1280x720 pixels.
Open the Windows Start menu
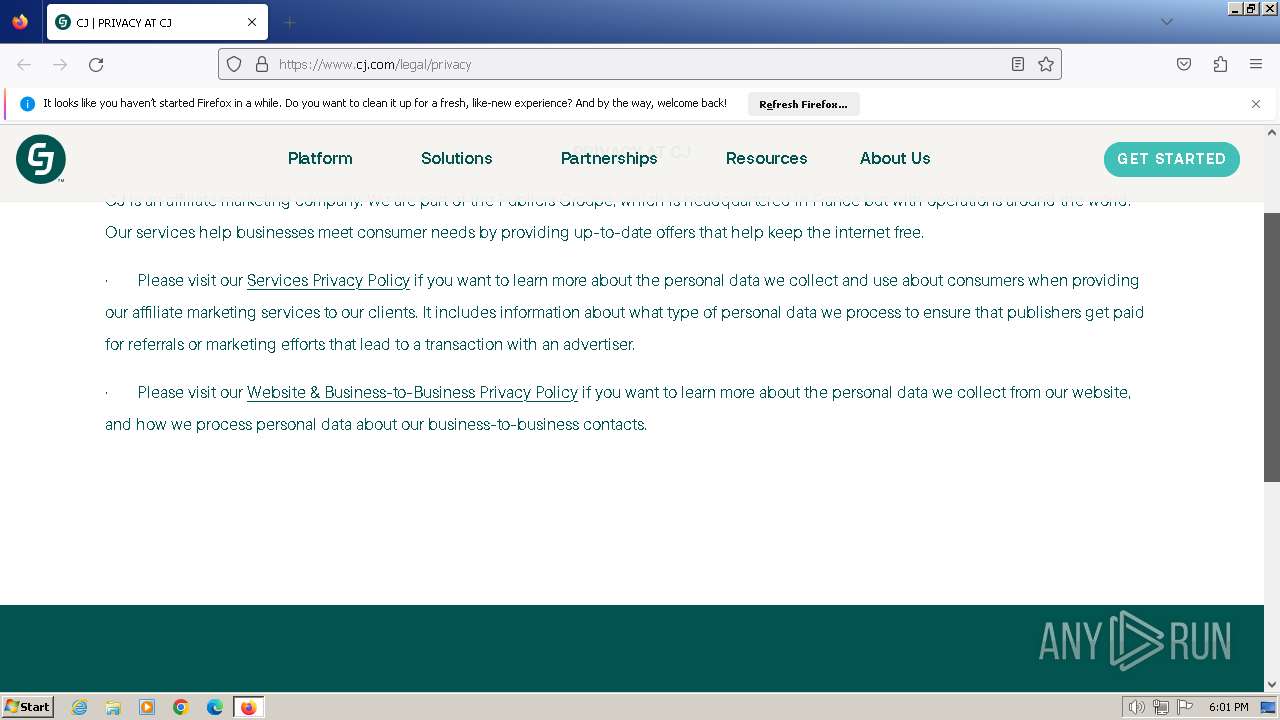click(x=27, y=706)
